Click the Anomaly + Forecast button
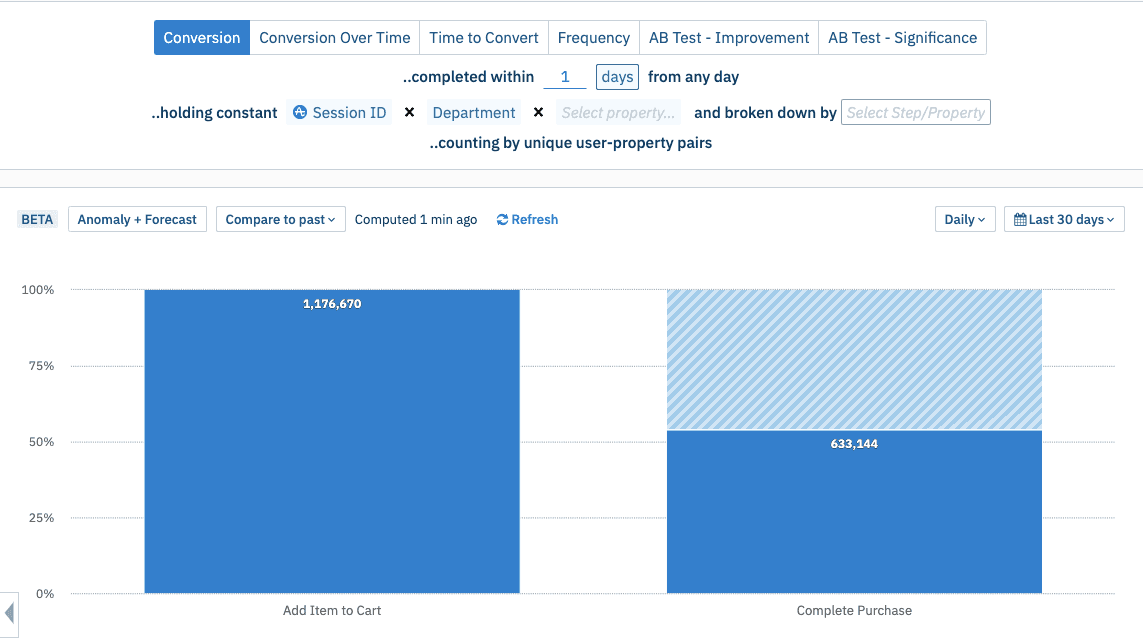 coord(137,219)
